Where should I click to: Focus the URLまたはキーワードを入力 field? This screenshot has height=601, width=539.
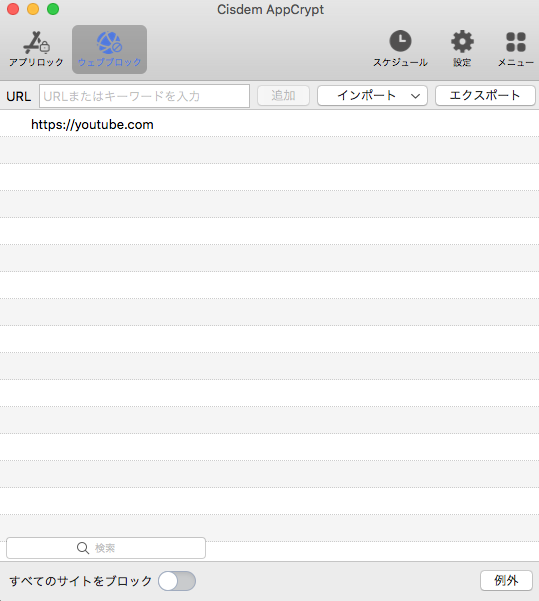(145, 96)
